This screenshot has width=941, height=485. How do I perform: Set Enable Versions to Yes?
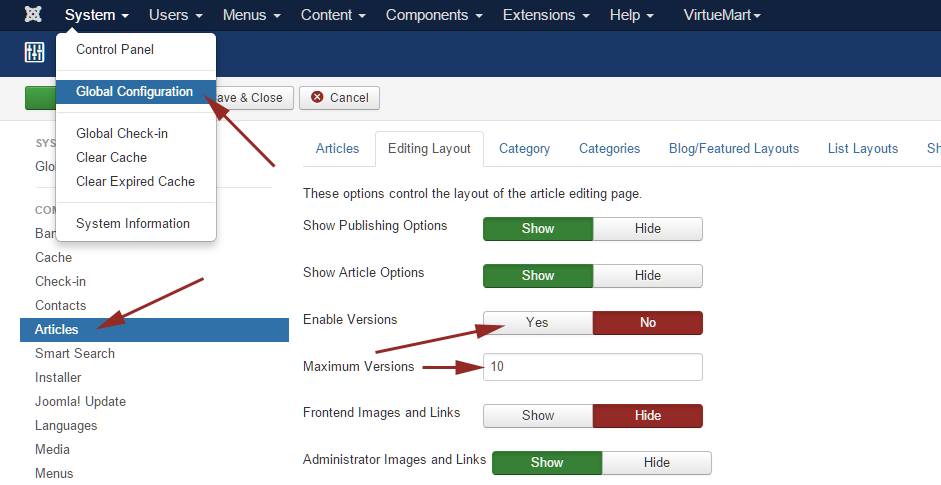[538, 322]
